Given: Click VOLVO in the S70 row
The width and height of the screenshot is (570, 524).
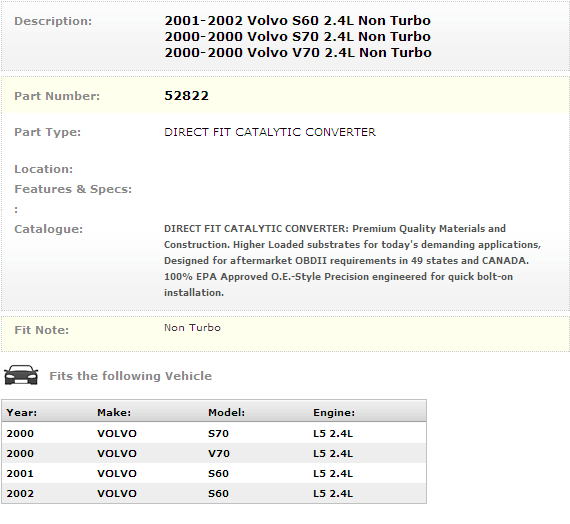Looking at the screenshot, I should [117, 433].
